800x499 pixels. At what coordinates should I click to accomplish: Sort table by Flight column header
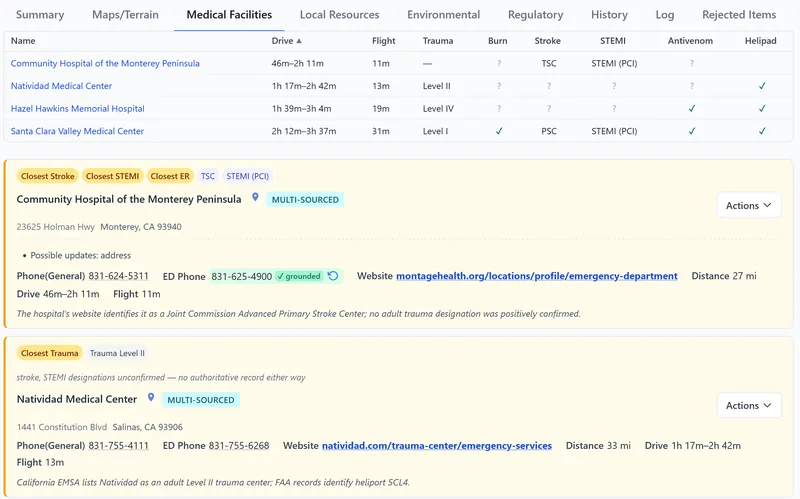[x=384, y=41]
